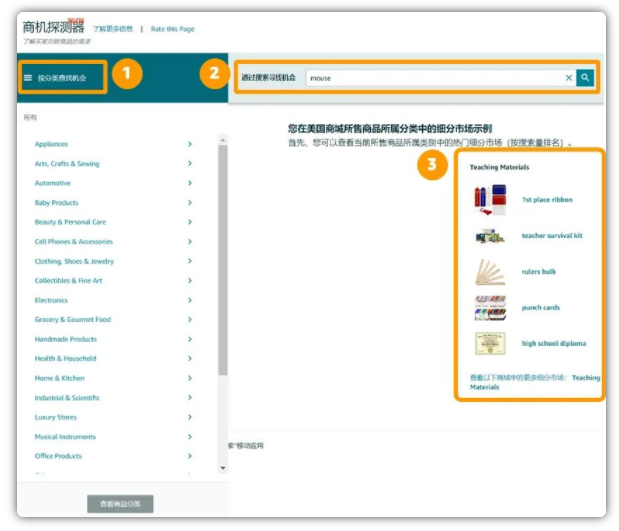Open the hamburger menu for category browsing
The height and width of the screenshot is (531, 619).
click(x=28, y=77)
